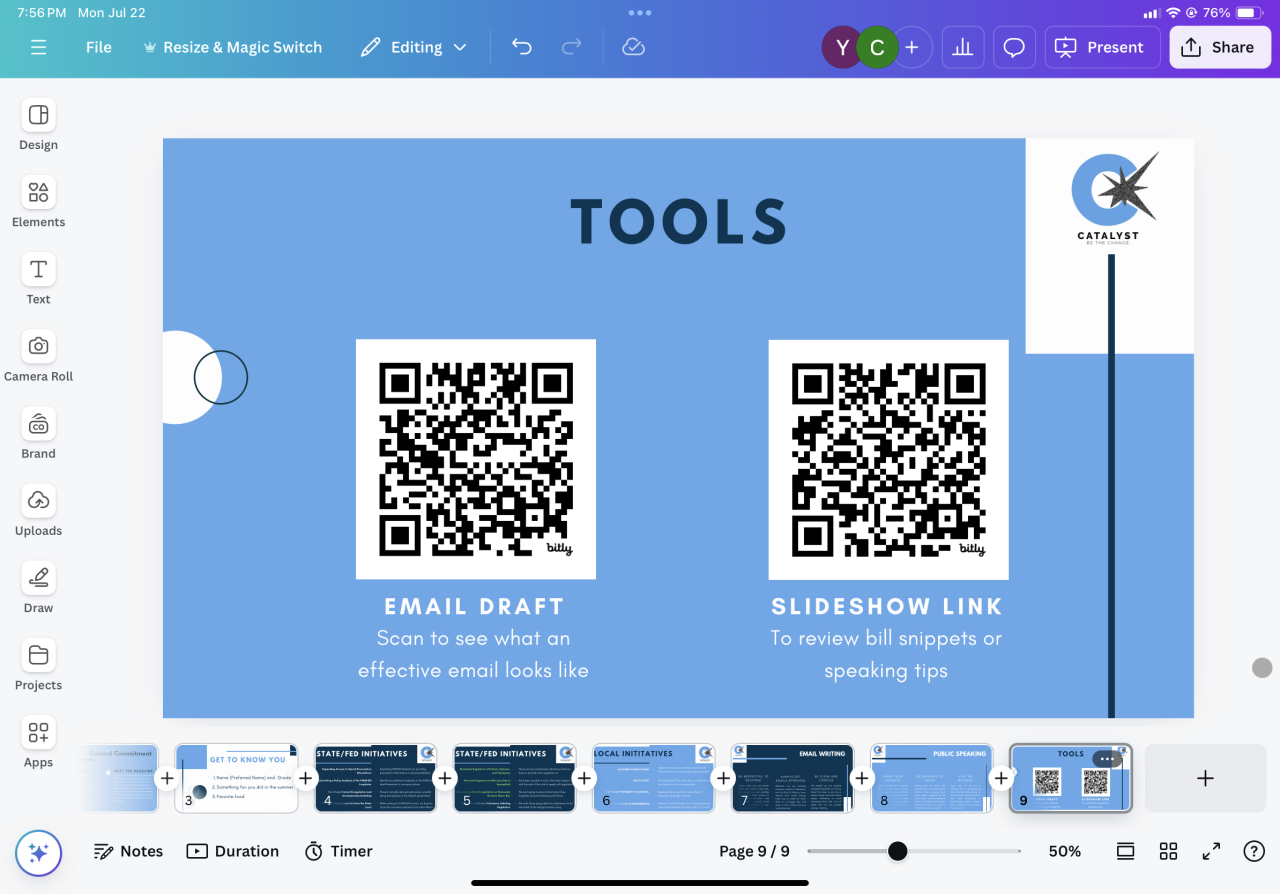Screen dimensions: 1280x894
Task: Select 'To review bill snippets or speaking tips' text
Action: 886,654
